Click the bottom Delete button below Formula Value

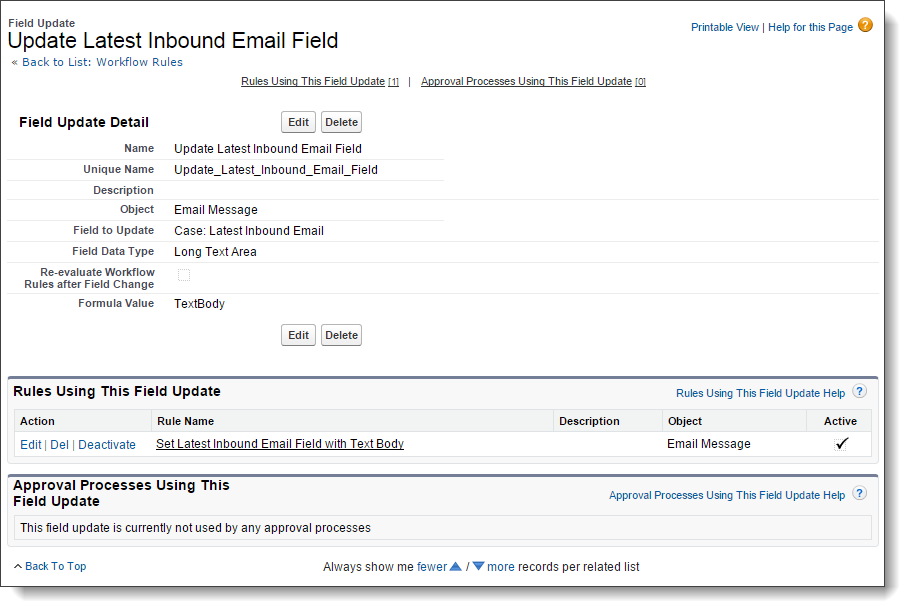pos(341,335)
